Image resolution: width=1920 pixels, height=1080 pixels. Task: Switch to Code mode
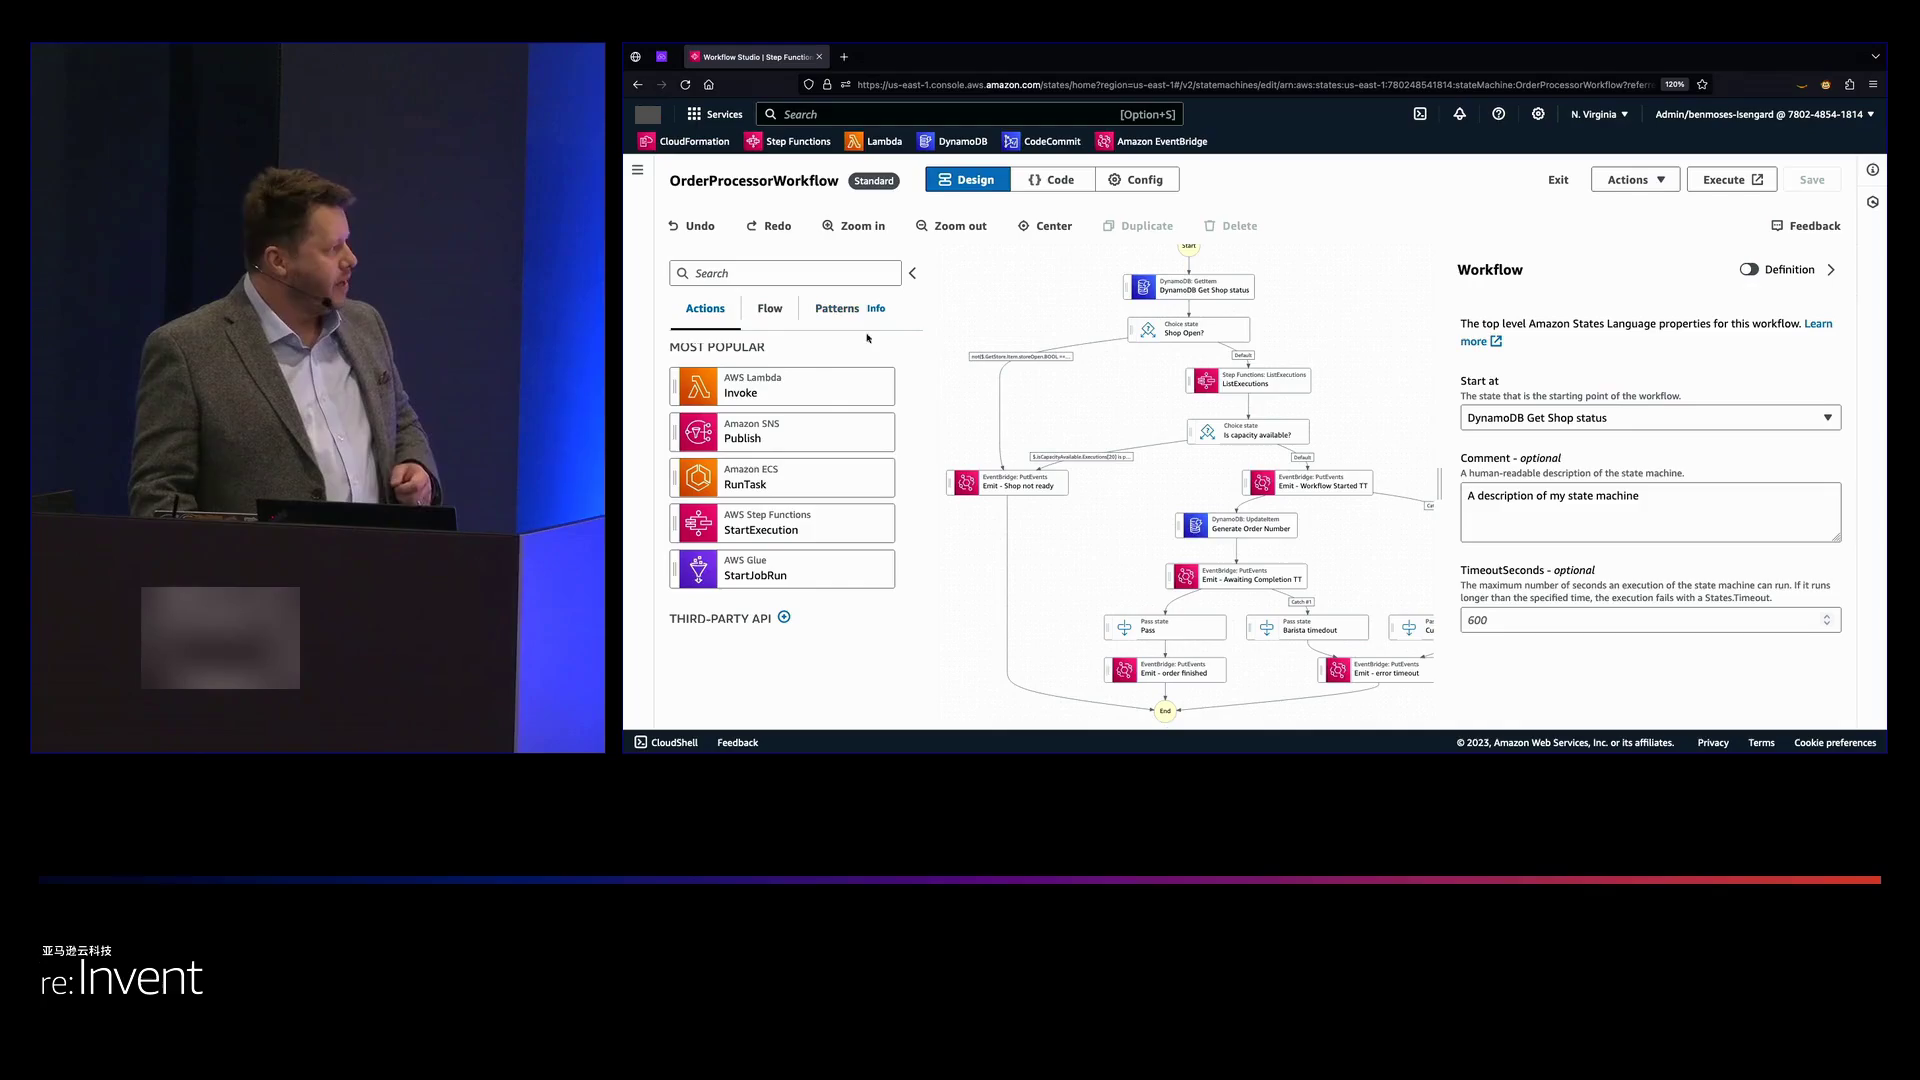pyautogui.click(x=1051, y=180)
